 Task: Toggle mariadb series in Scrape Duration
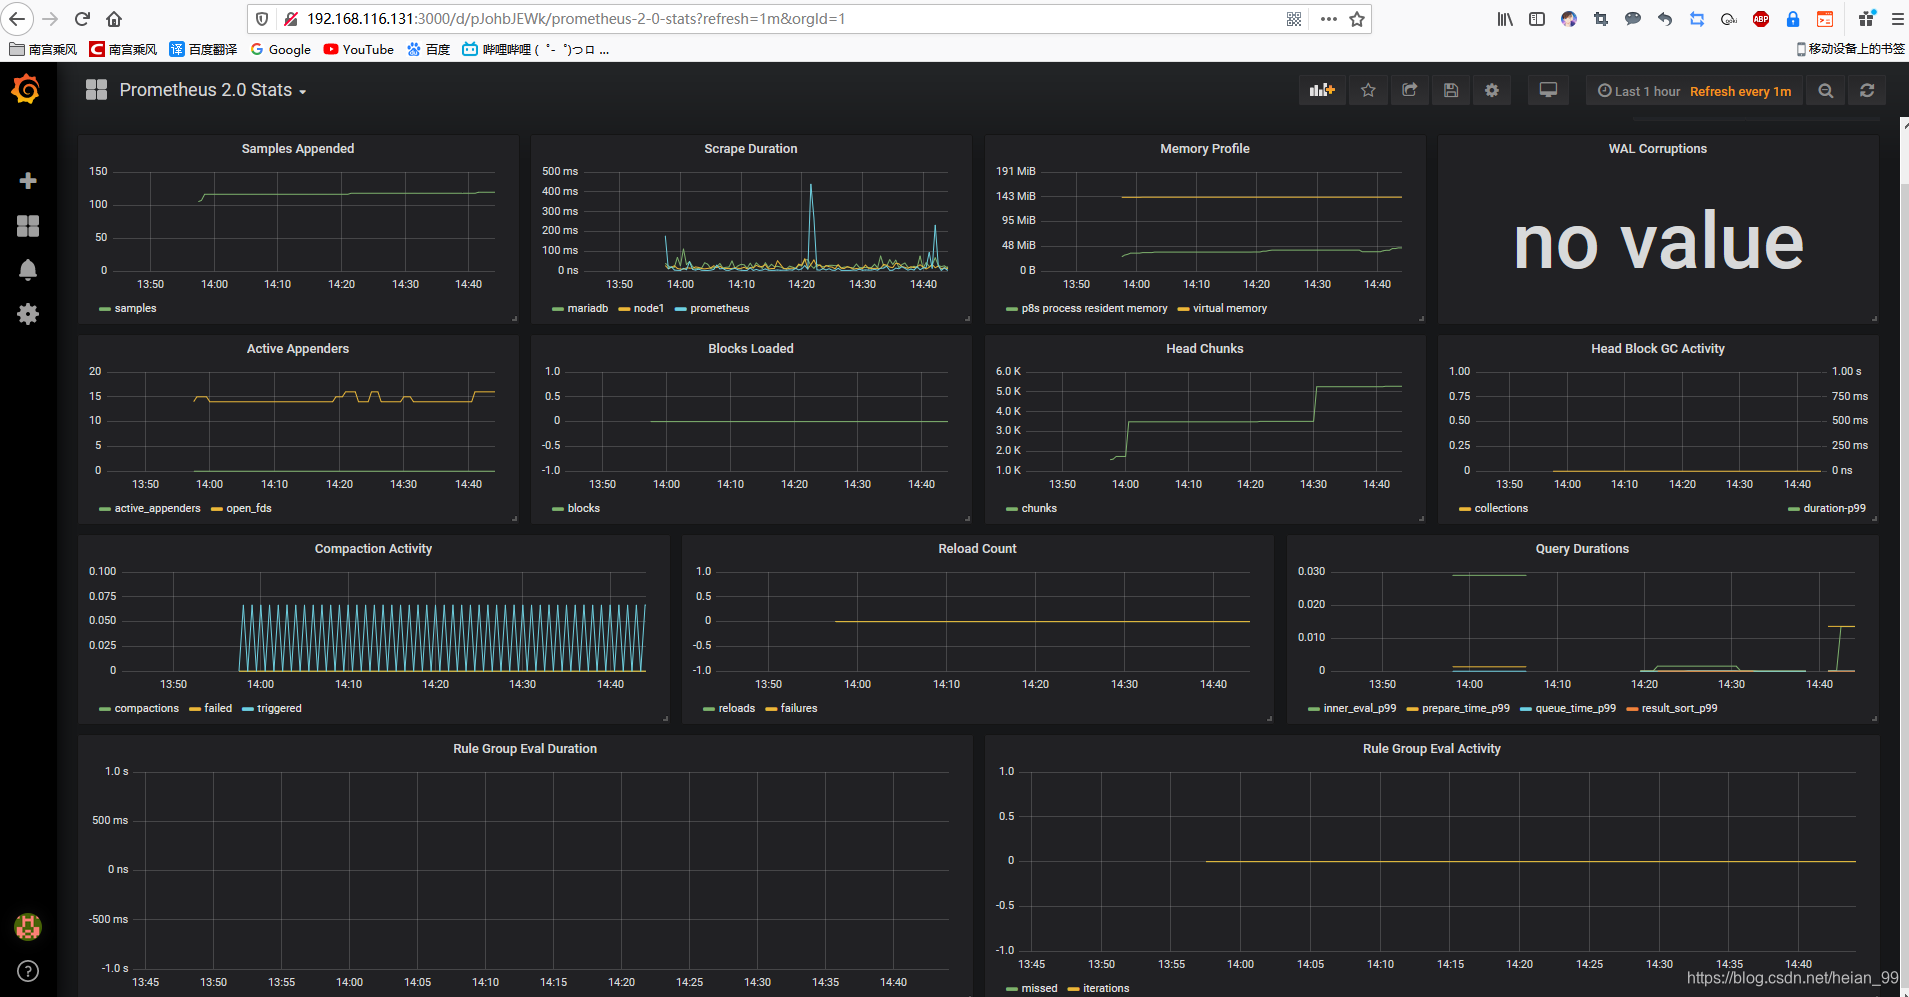click(587, 308)
